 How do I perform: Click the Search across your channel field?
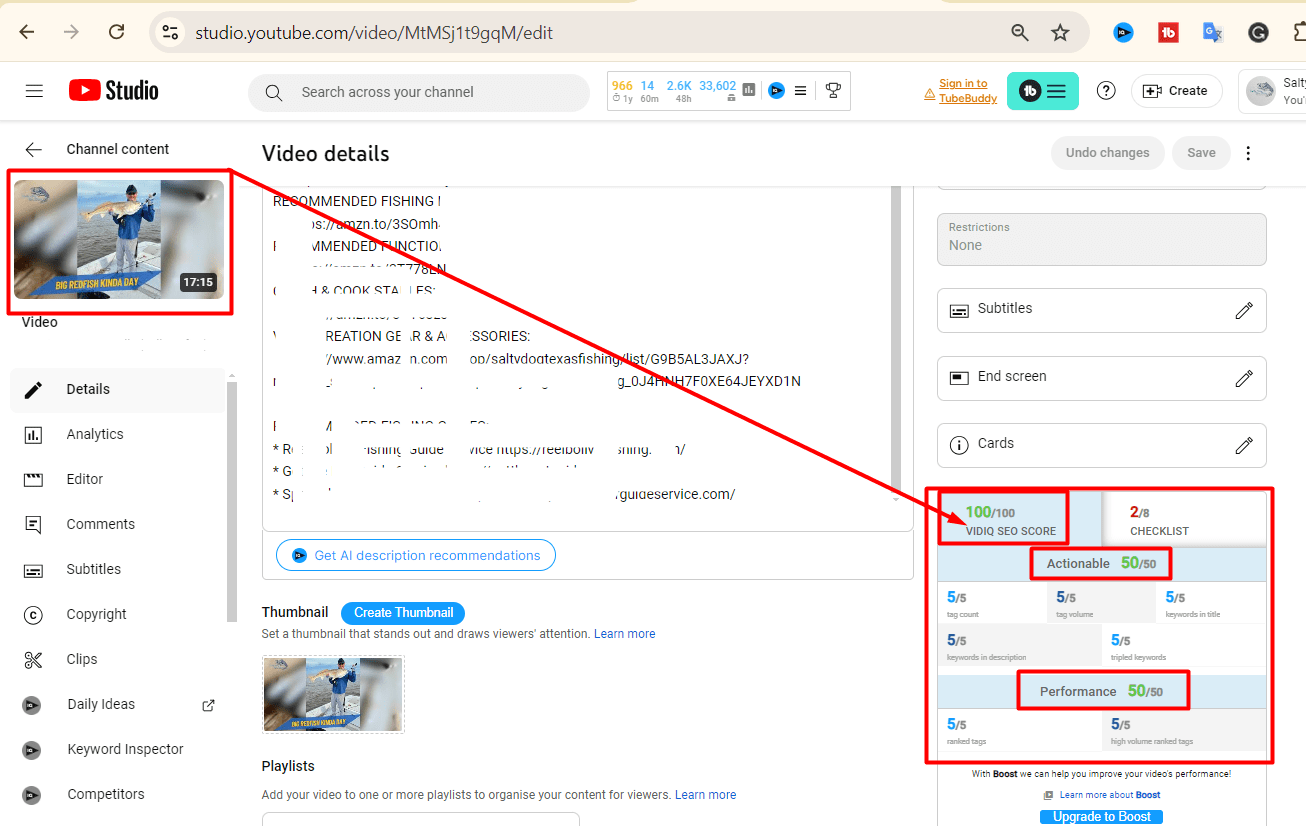(x=420, y=92)
